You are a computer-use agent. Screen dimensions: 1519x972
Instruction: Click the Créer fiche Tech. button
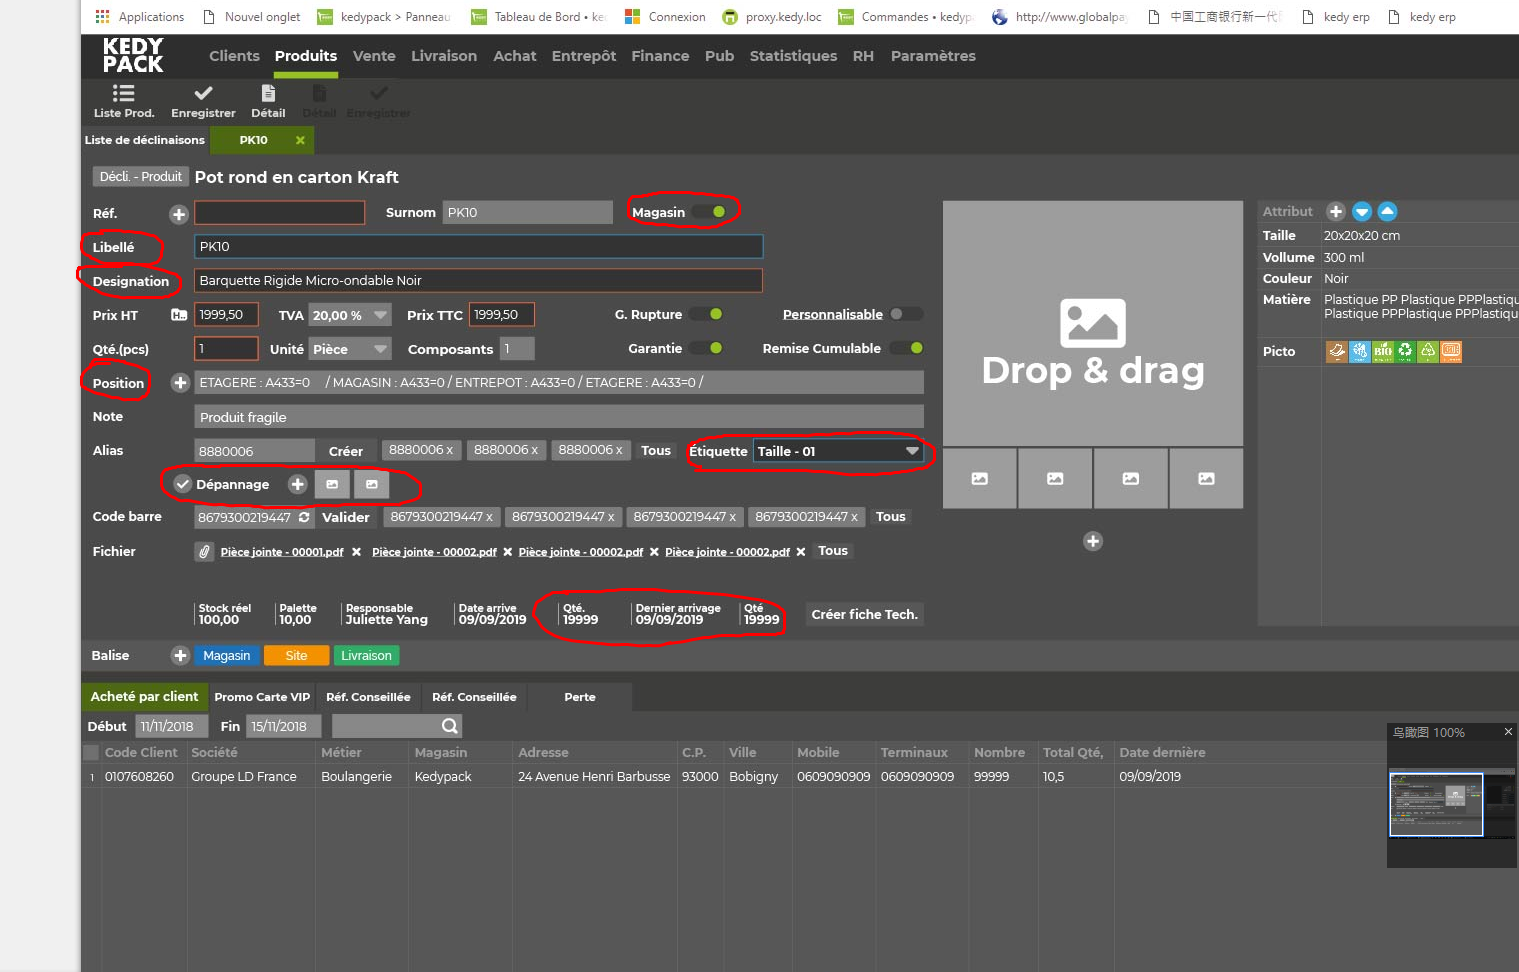tap(864, 614)
